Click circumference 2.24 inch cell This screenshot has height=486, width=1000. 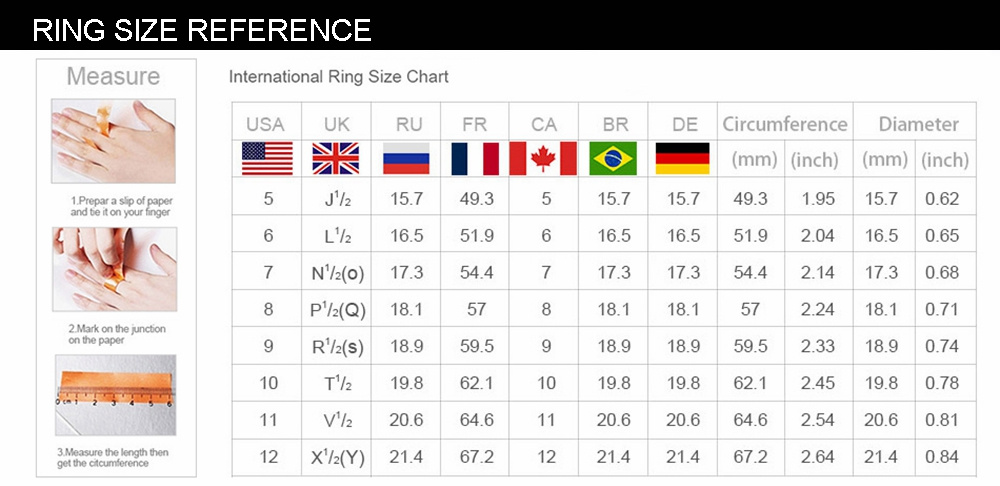tap(818, 310)
